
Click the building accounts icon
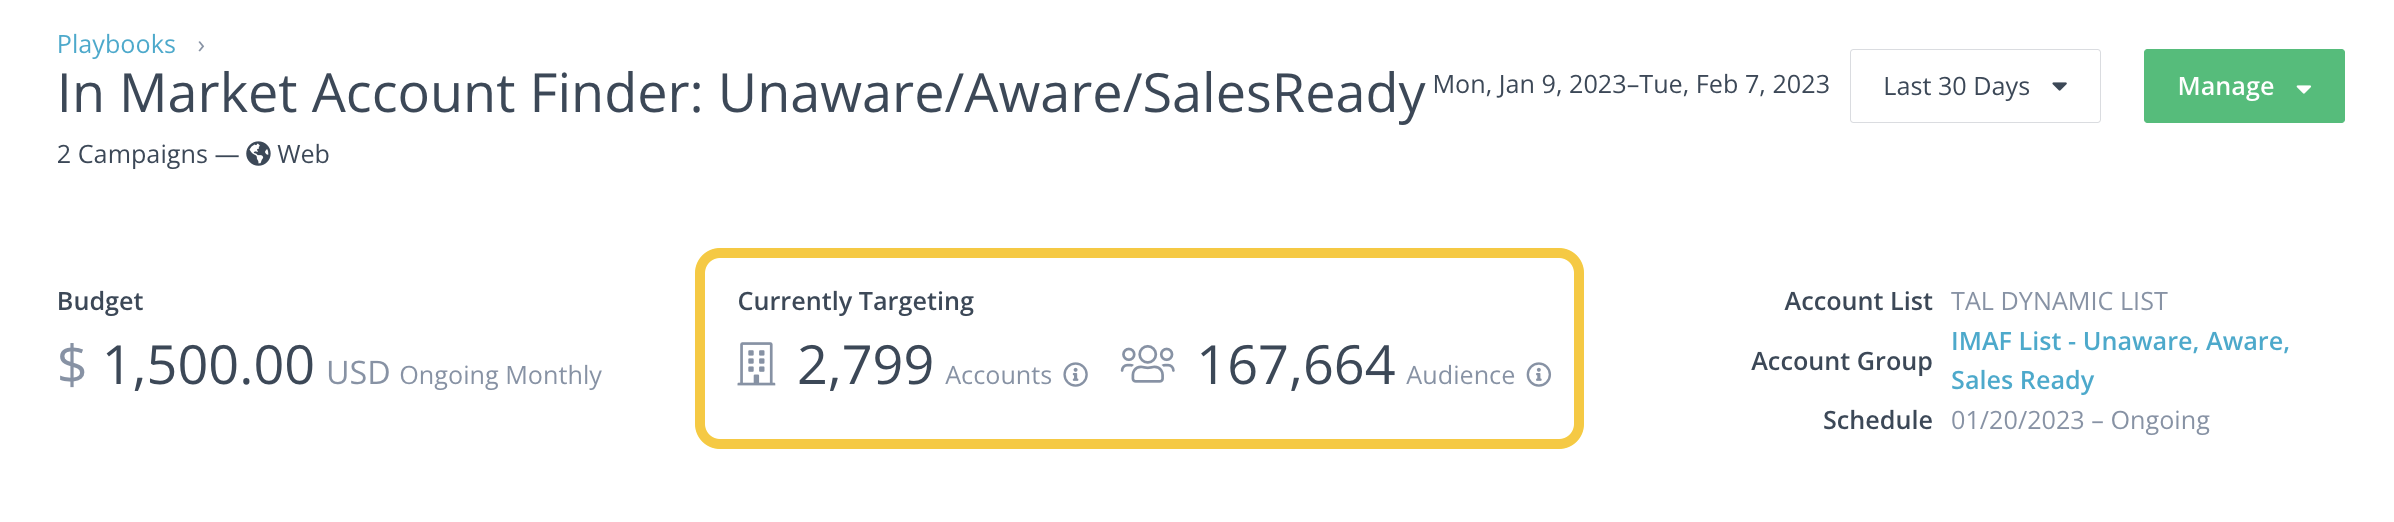pyautogui.click(x=756, y=364)
